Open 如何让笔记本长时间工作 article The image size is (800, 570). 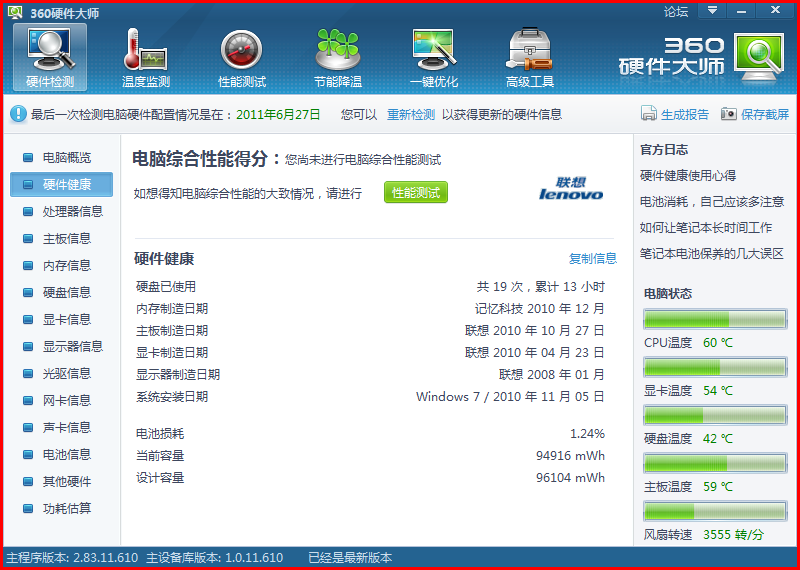[x=706, y=228]
